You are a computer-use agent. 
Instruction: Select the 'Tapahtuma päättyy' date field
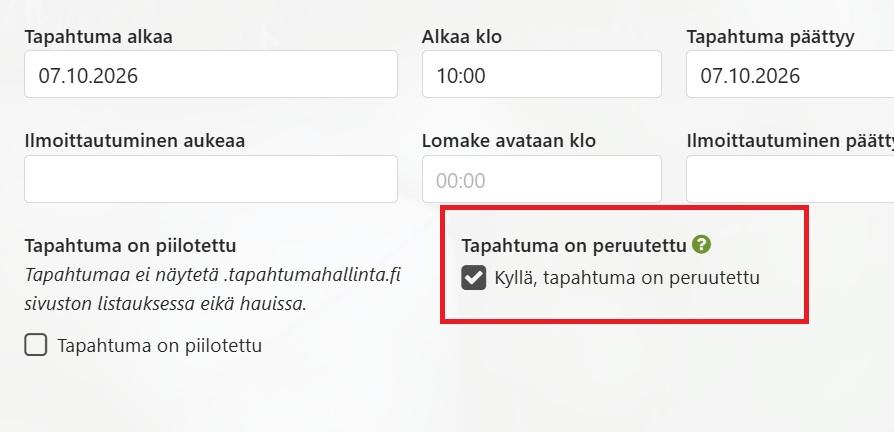click(x=790, y=75)
